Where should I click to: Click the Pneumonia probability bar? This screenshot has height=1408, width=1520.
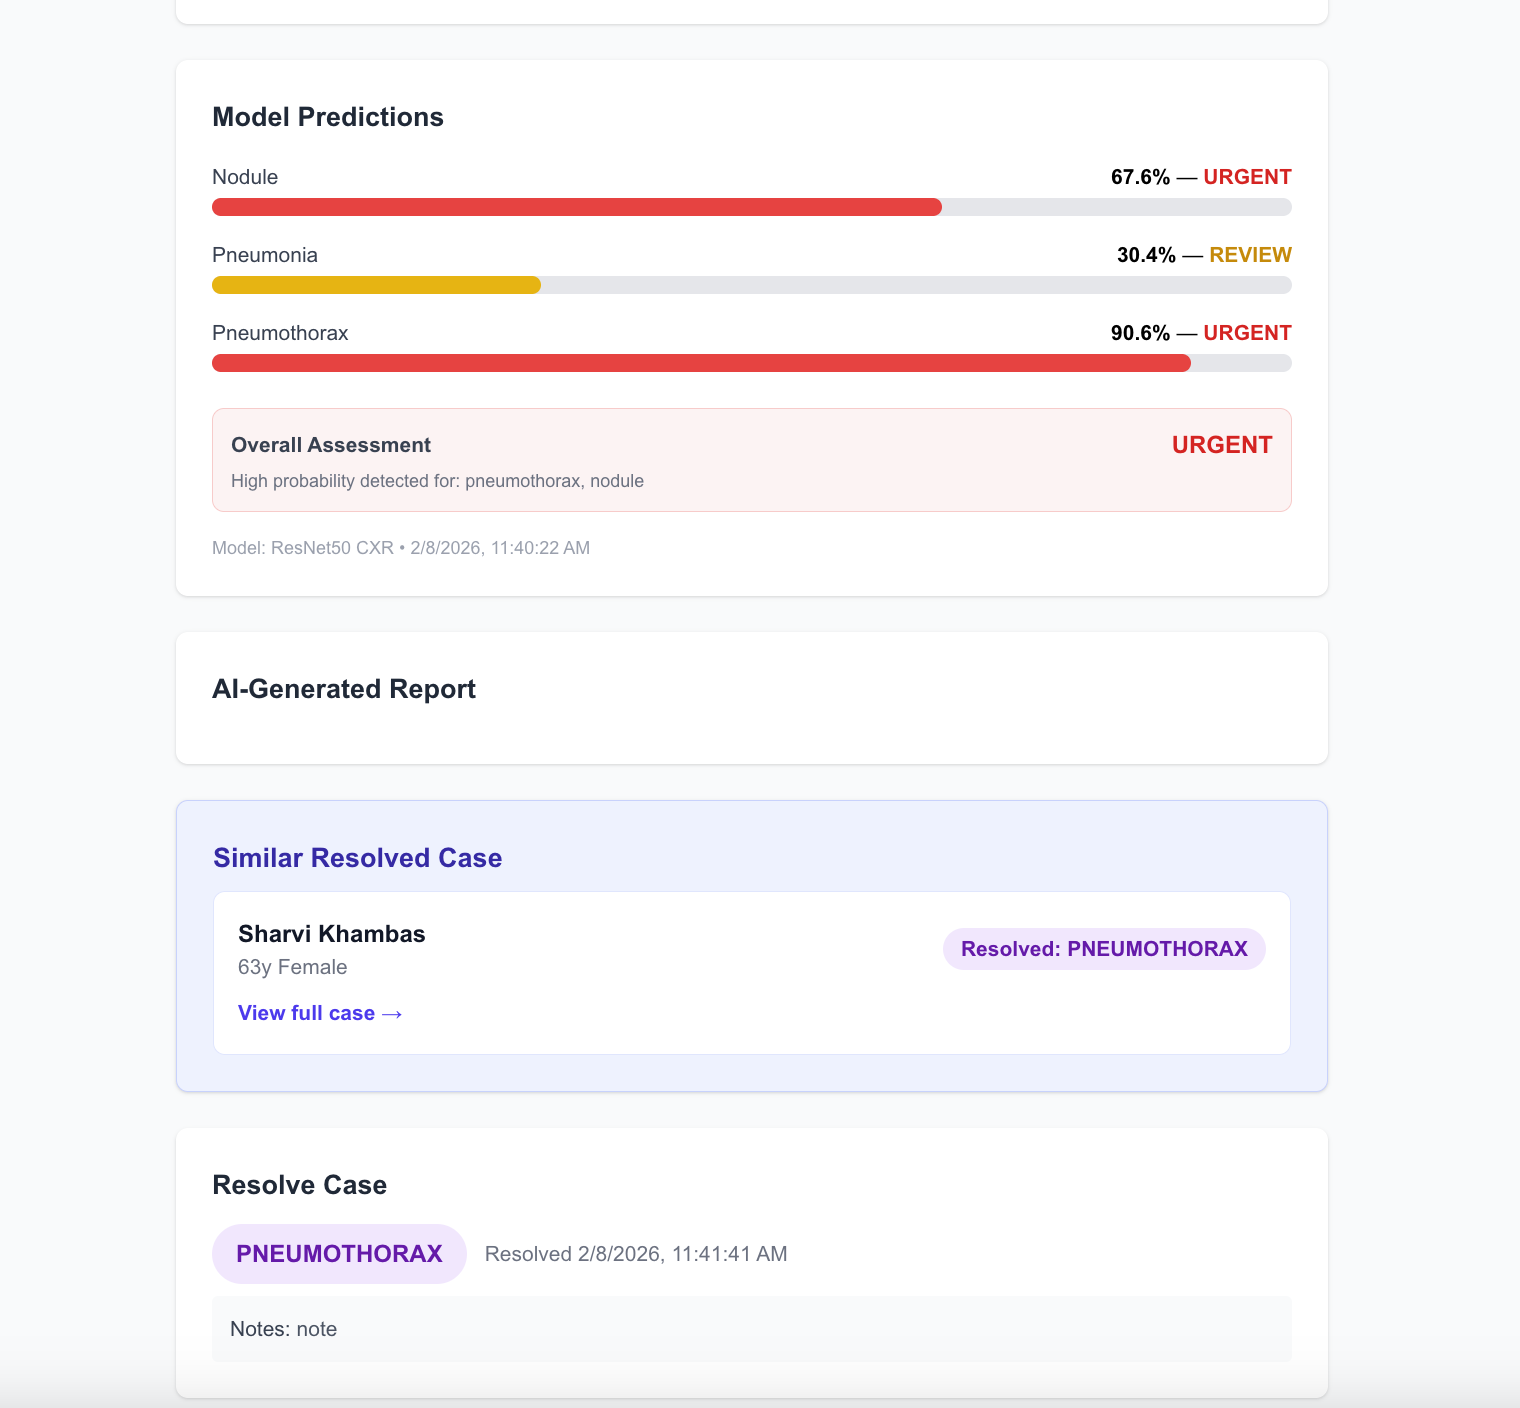[751, 285]
